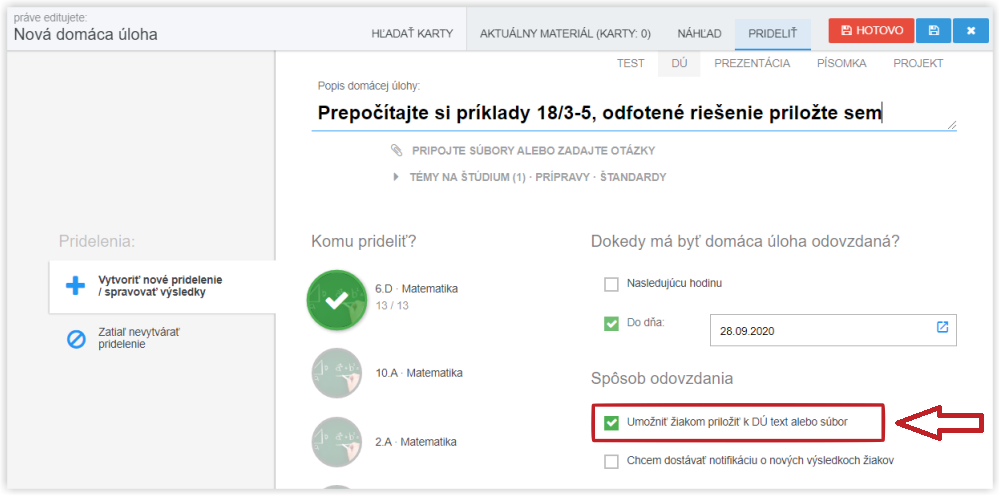
Task: Click Pripojte súbory alebo zadajte otázky link
Action: point(533,150)
